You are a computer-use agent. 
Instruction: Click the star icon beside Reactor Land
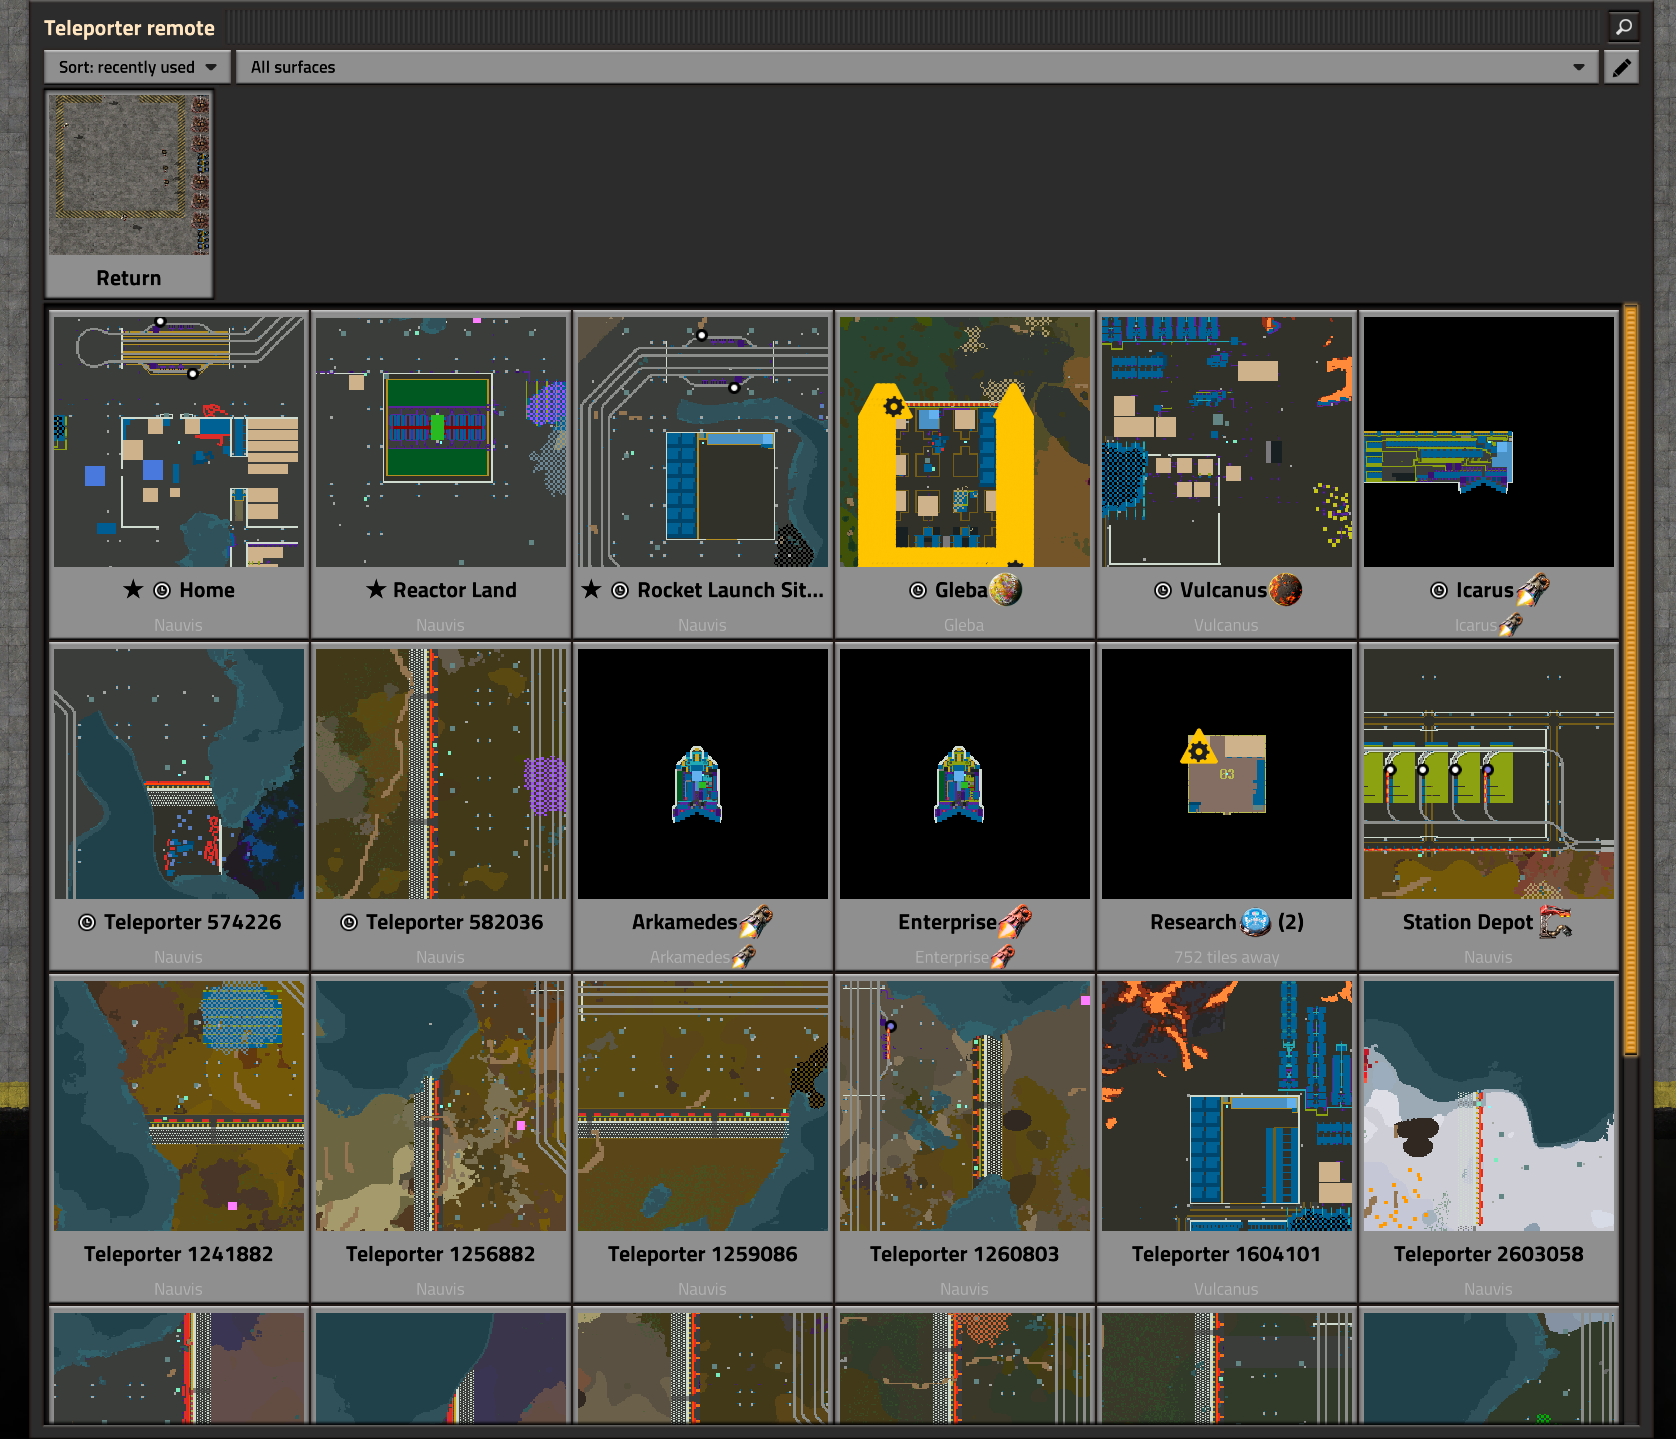(x=375, y=590)
